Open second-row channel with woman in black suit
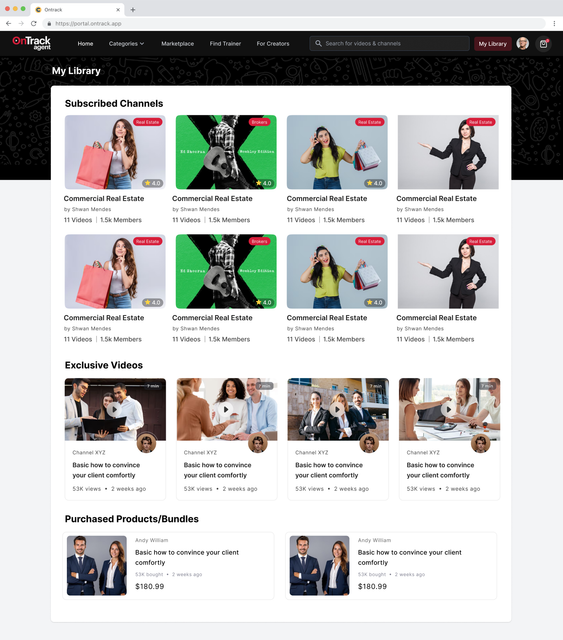This screenshot has width=563, height=640. click(x=448, y=271)
